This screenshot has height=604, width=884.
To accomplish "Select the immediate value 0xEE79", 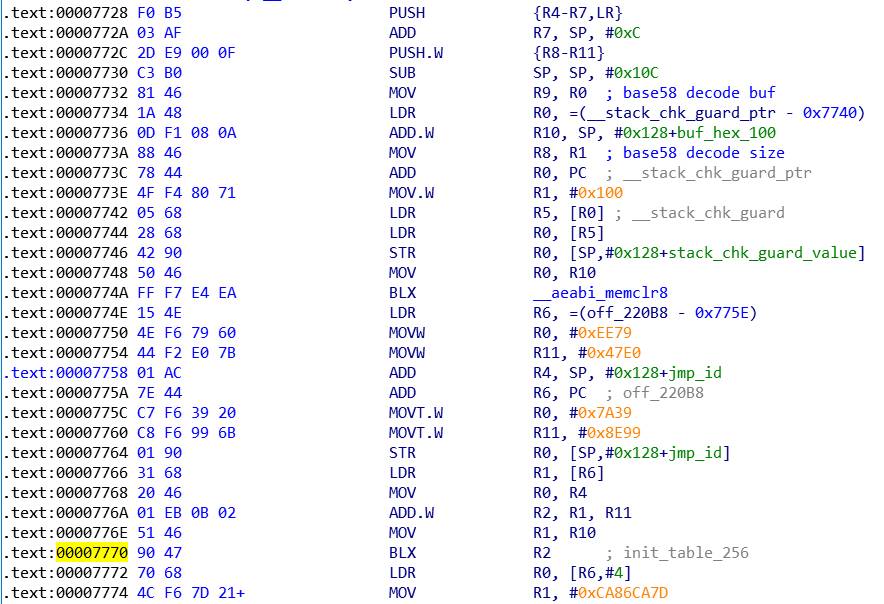I will point(605,333).
